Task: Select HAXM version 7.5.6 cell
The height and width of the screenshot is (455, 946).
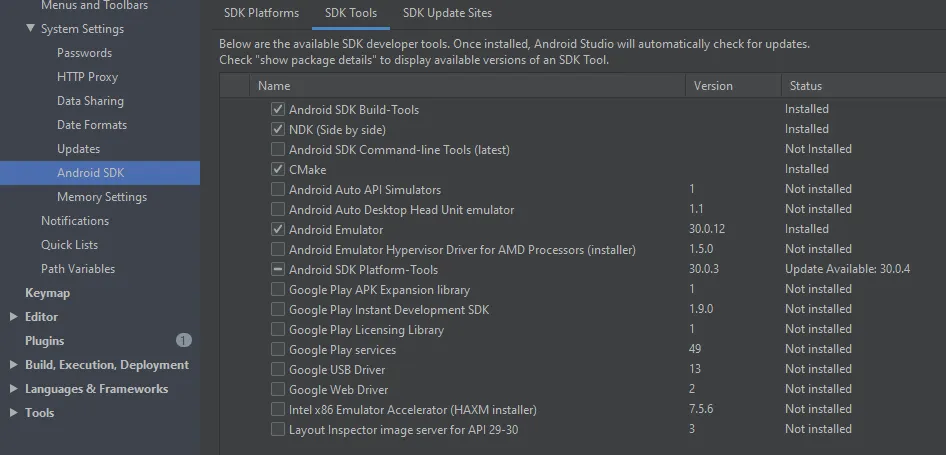Action: pos(700,409)
